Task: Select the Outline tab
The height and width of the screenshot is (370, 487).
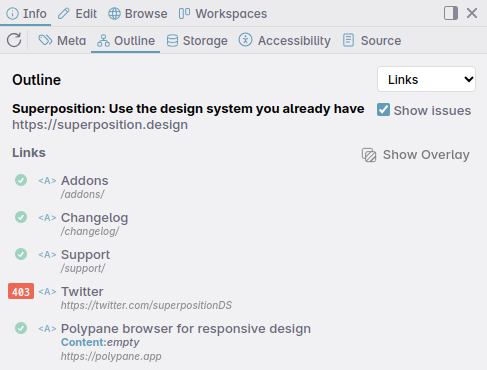Action: tap(126, 41)
